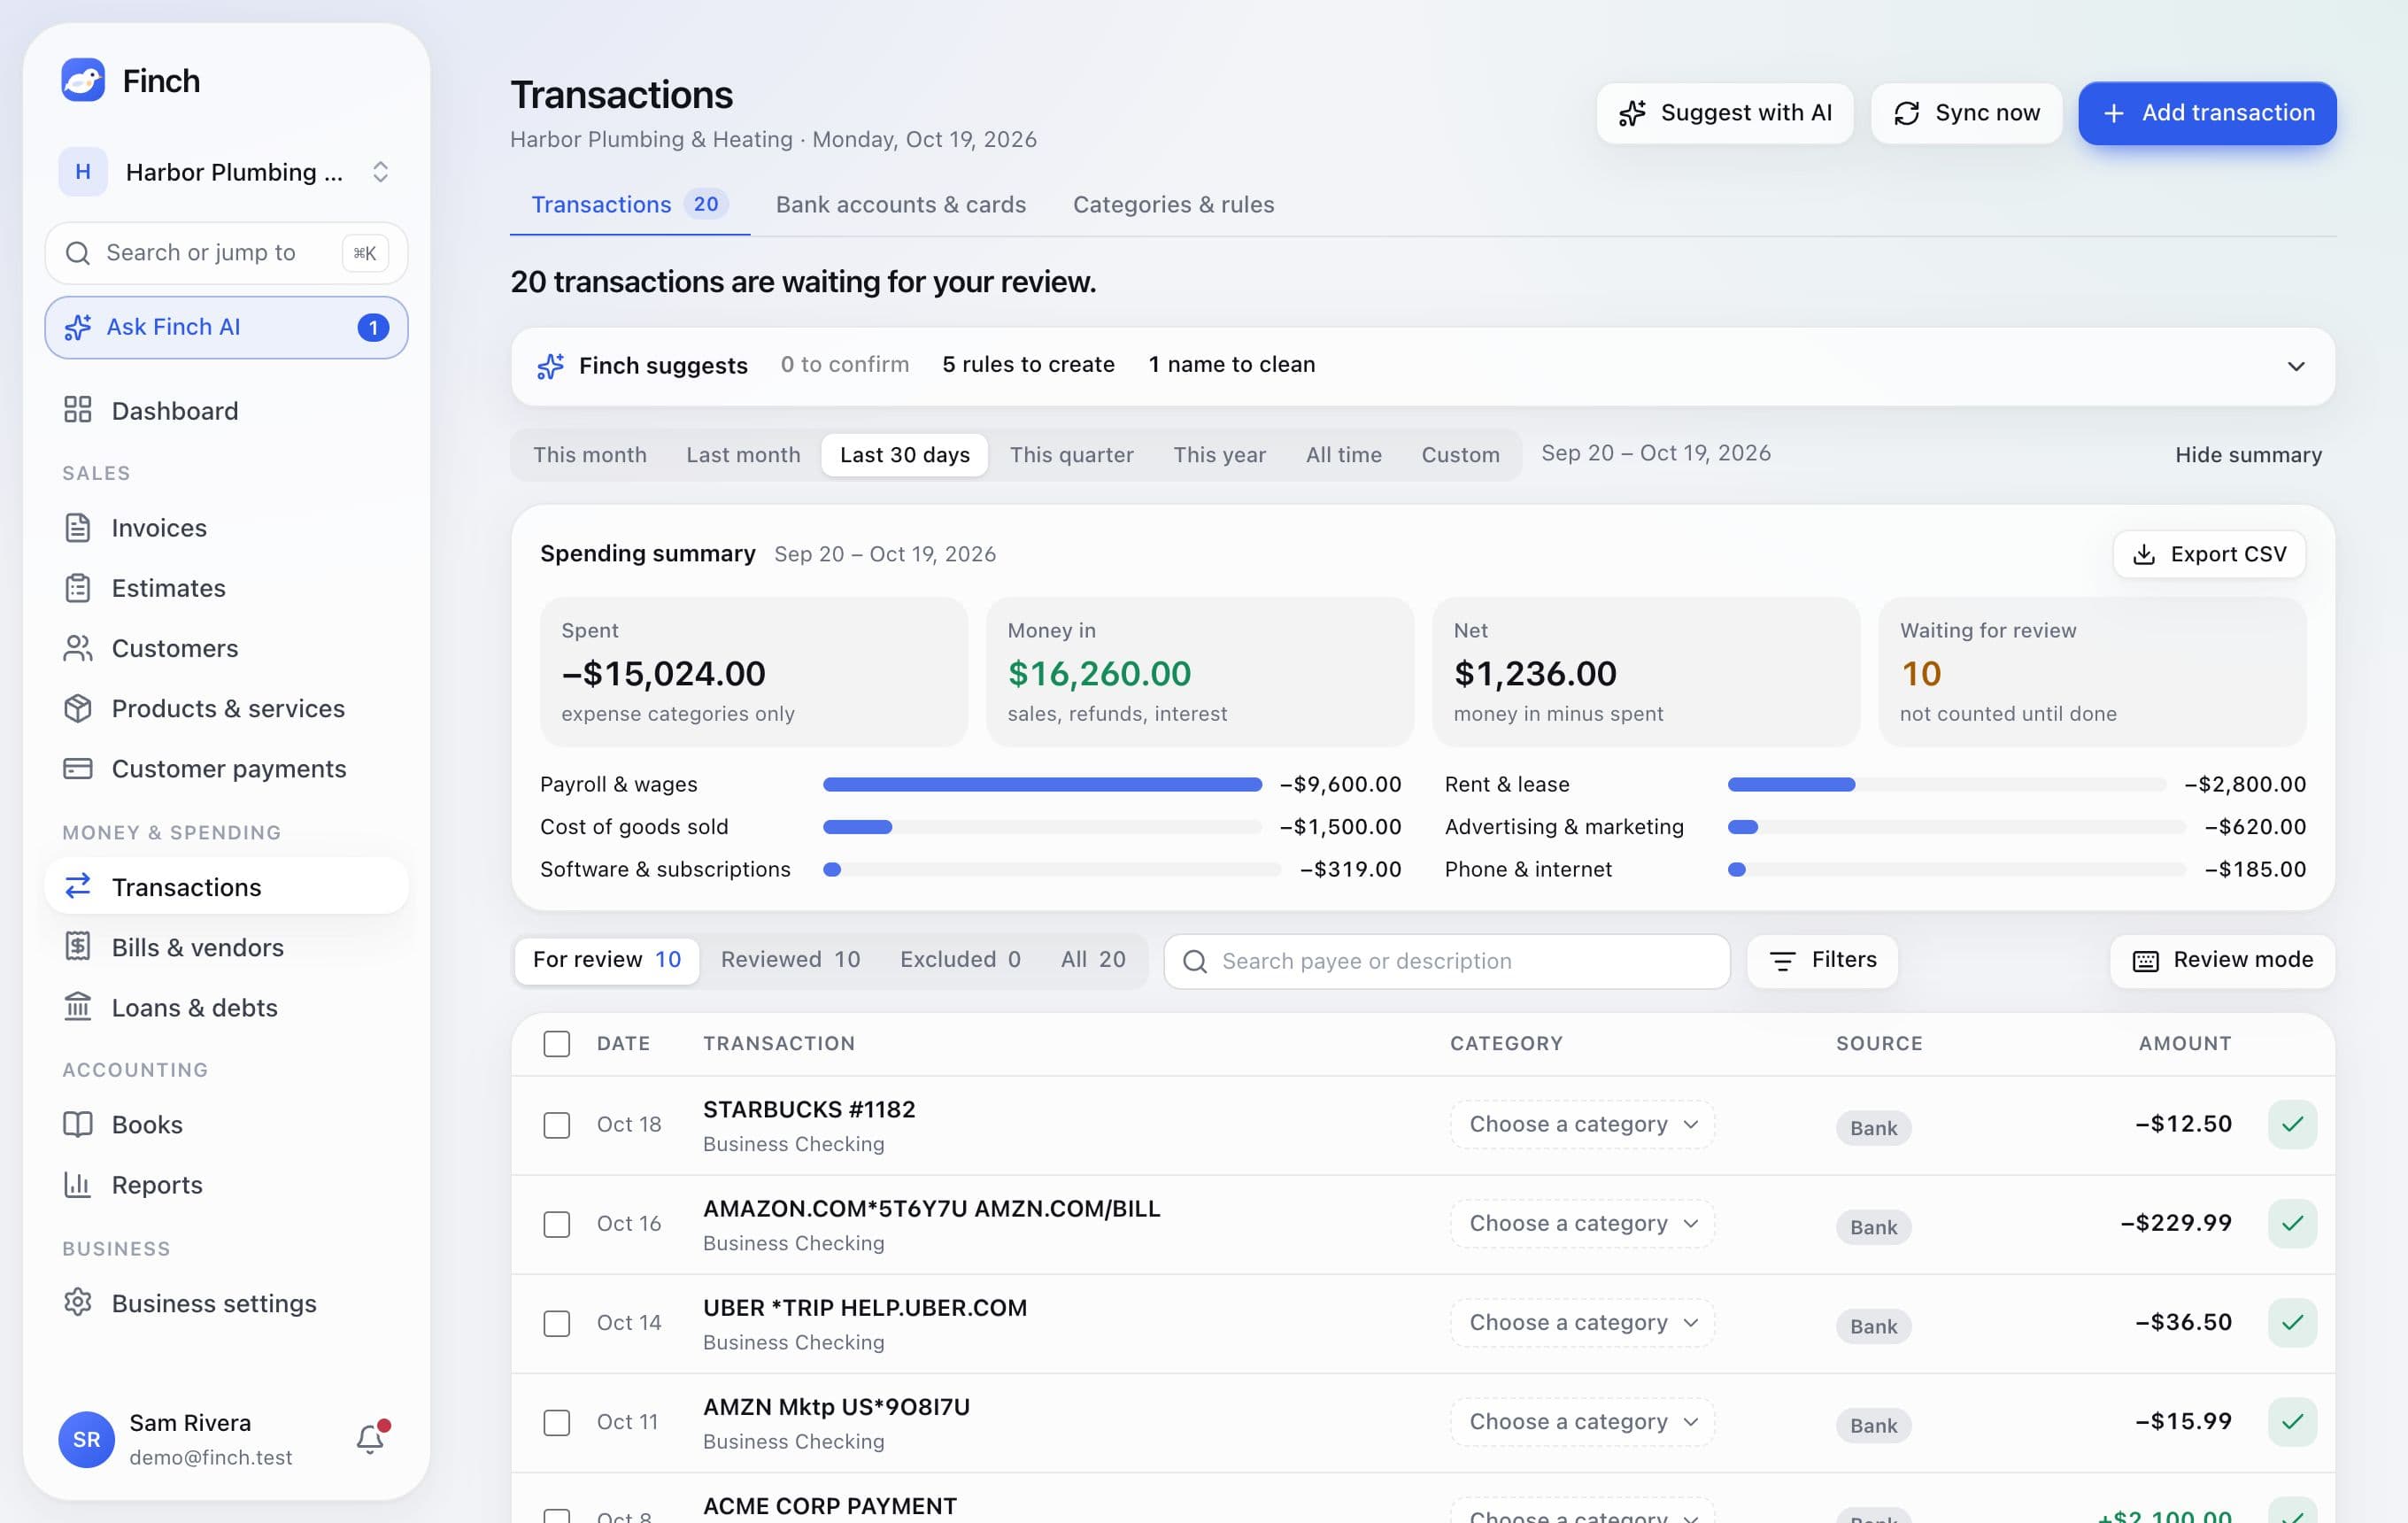Select the This quarter date range

pos(1071,455)
